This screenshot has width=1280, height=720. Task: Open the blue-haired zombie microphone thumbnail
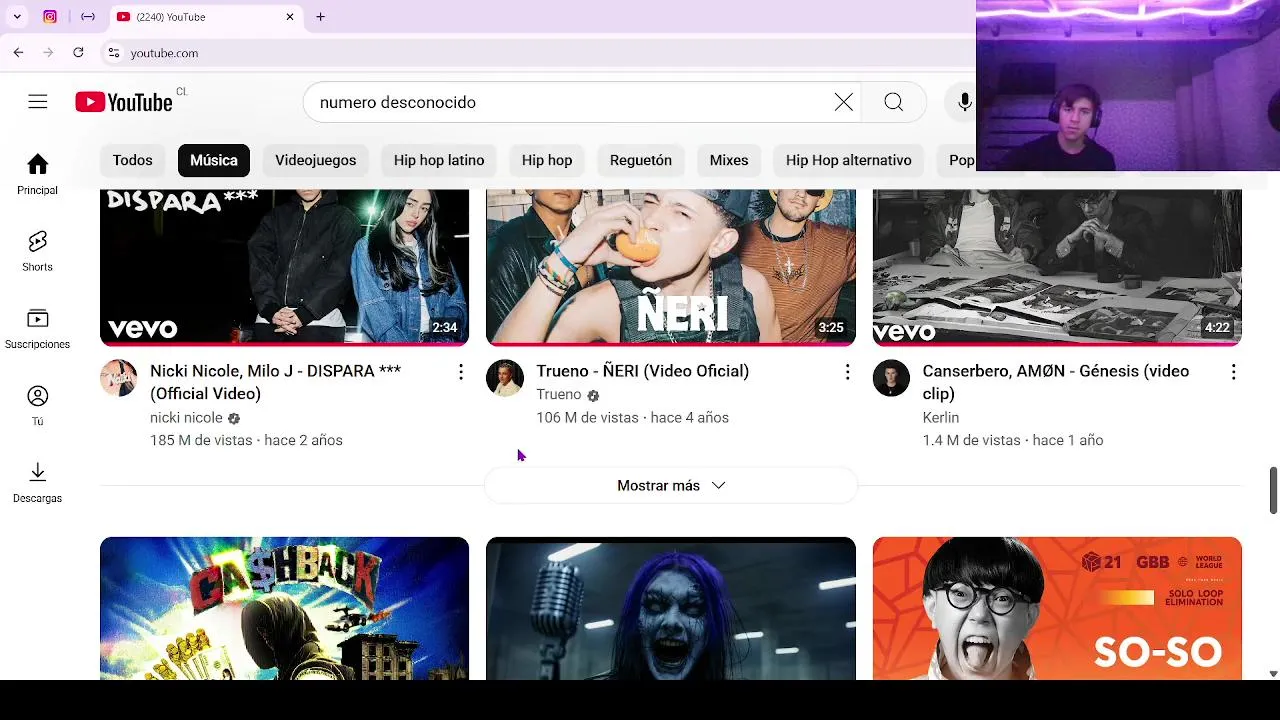pyautogui.click(x=671, y=608)
